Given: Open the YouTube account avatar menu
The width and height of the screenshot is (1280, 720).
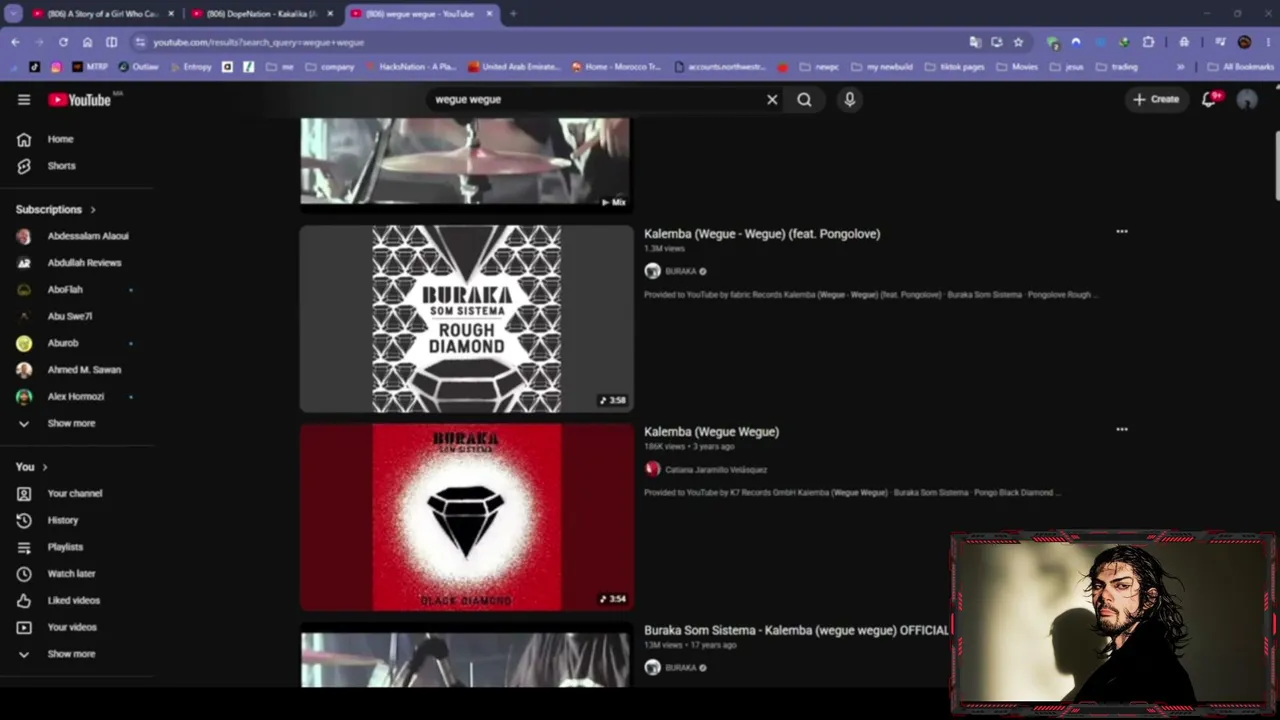Looking at the screenshot, I should [x=1247, y=100].
